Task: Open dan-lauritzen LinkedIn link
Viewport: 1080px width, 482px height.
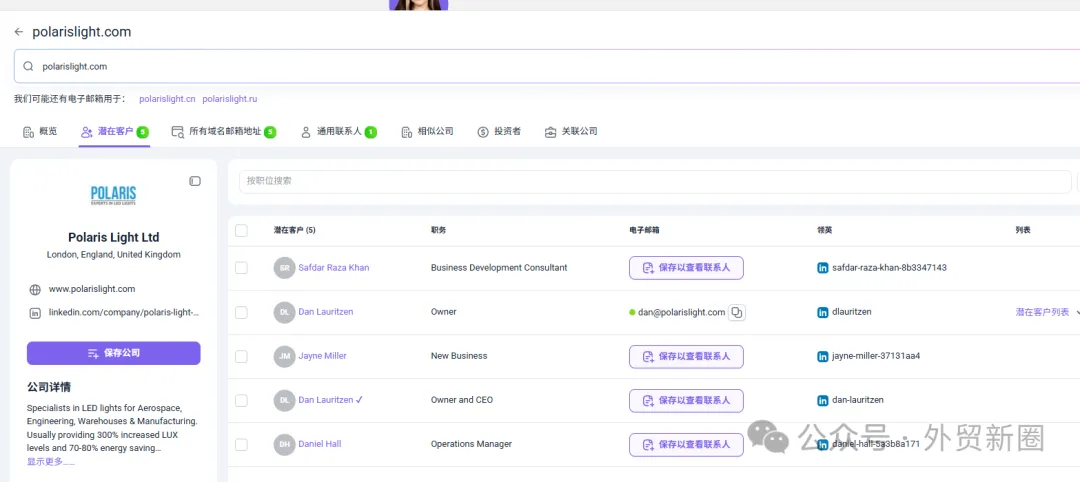Action: click(858, 400)
